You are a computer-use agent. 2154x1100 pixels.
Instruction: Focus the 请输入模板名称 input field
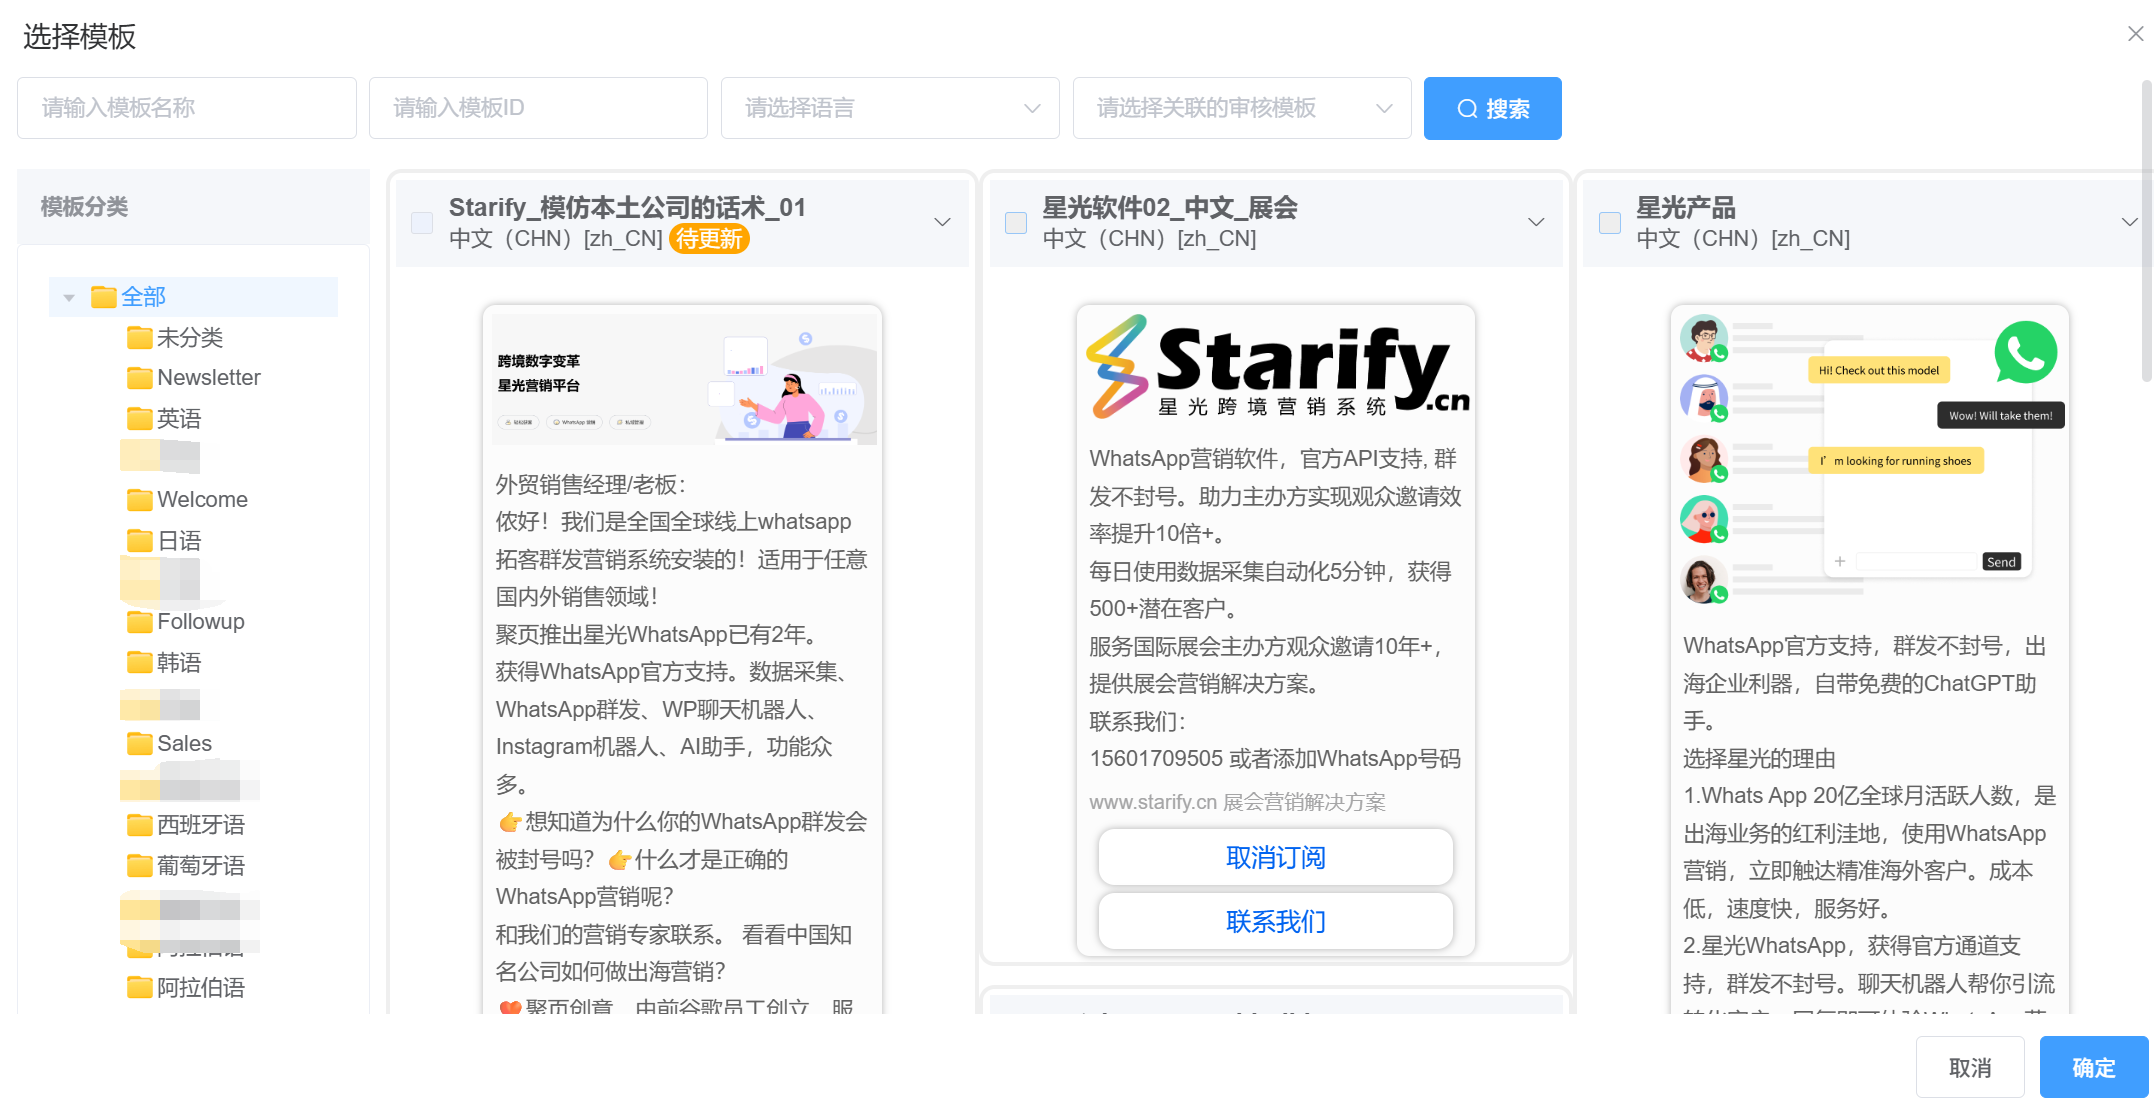pyautogui.click(x=187, y=108)
